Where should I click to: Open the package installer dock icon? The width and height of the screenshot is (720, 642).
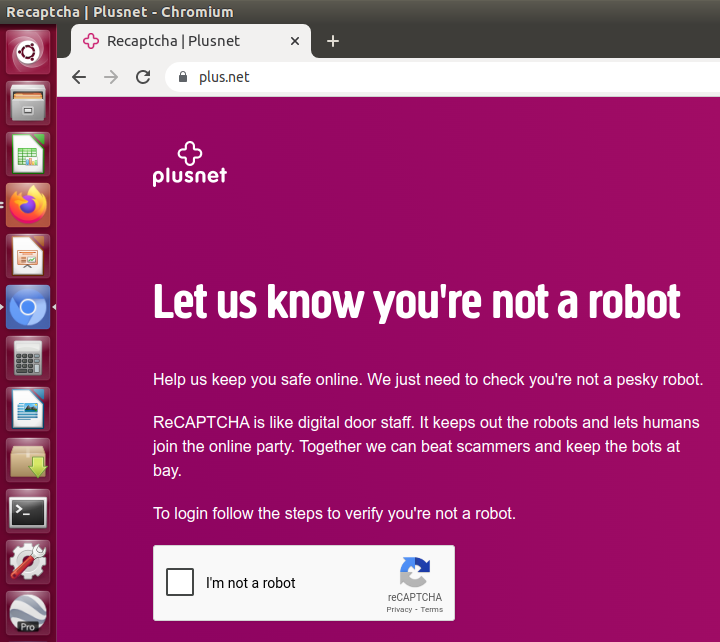tap(28, 460)
